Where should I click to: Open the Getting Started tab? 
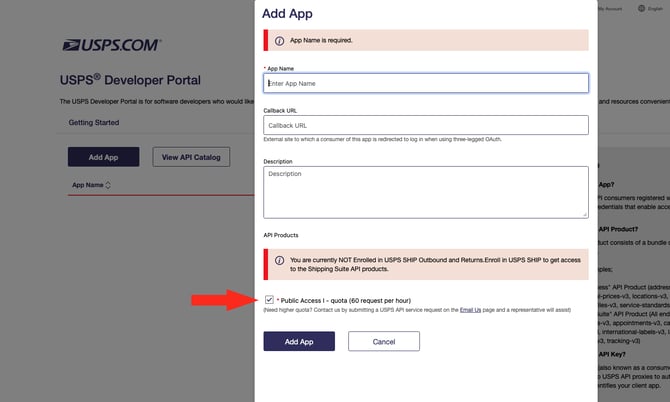tap(93, 123)
